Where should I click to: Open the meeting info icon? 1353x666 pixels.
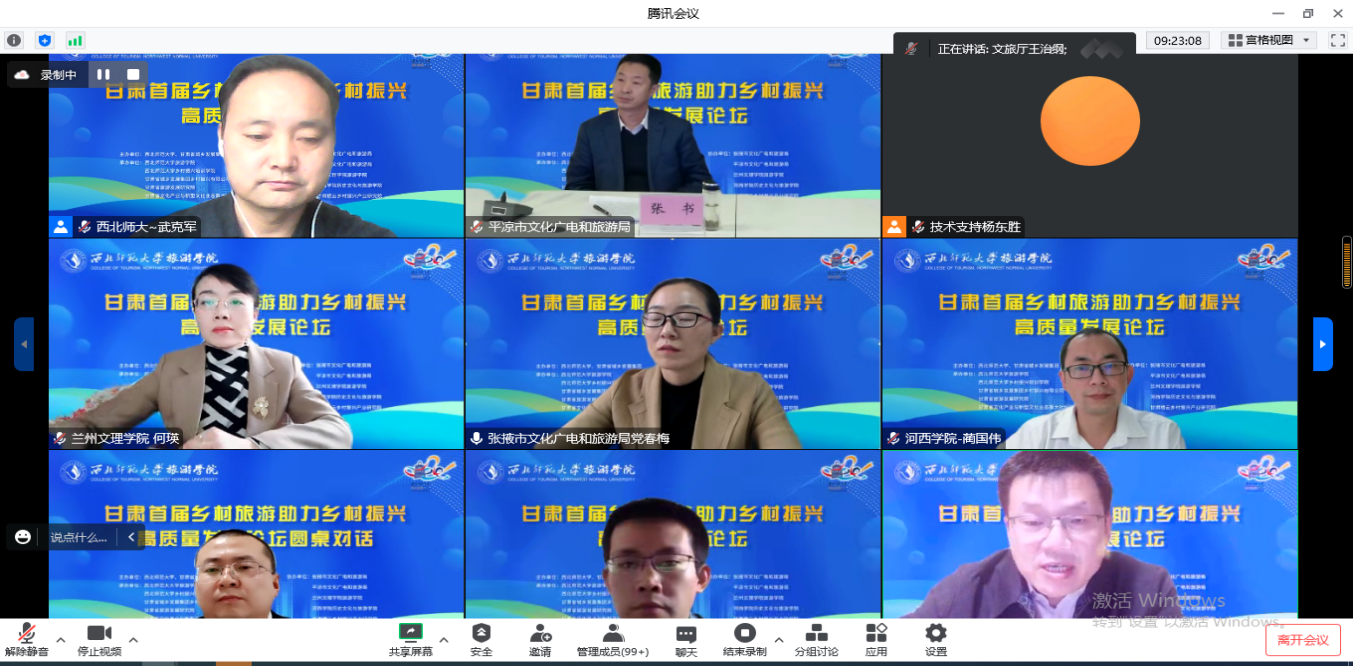tap(14, 41)
